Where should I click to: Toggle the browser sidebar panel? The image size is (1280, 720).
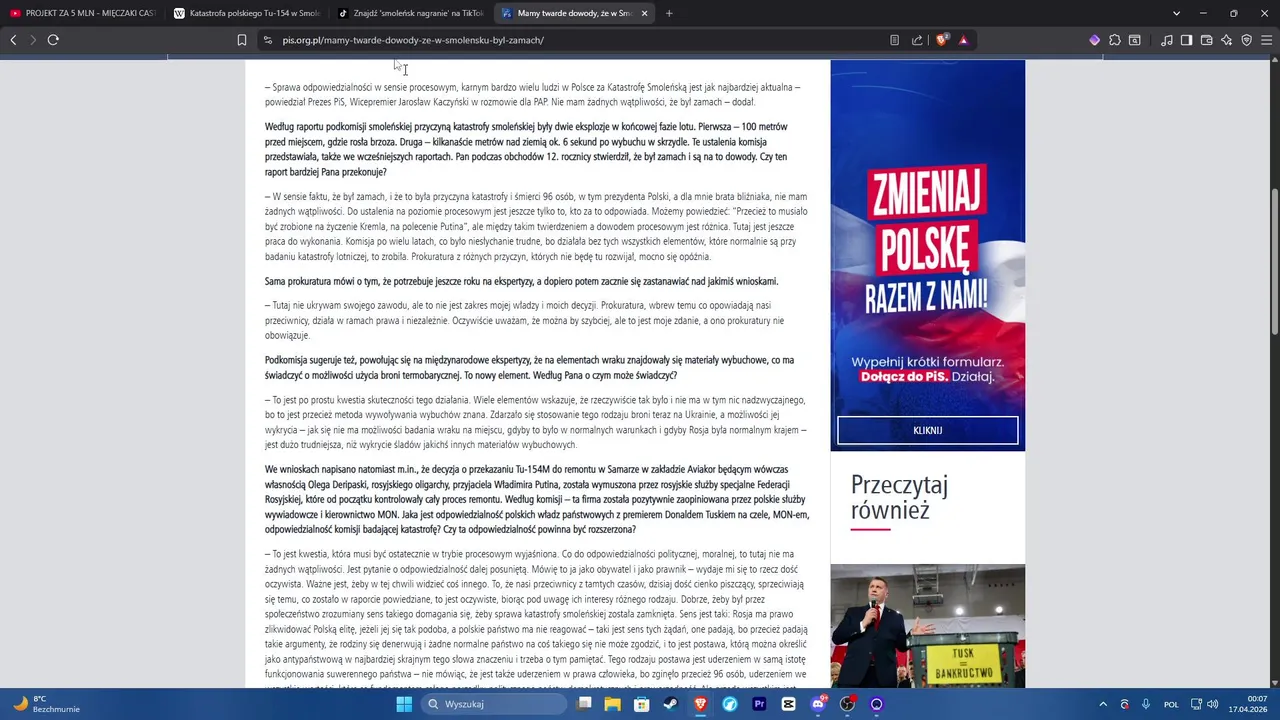coord(1186,40)
